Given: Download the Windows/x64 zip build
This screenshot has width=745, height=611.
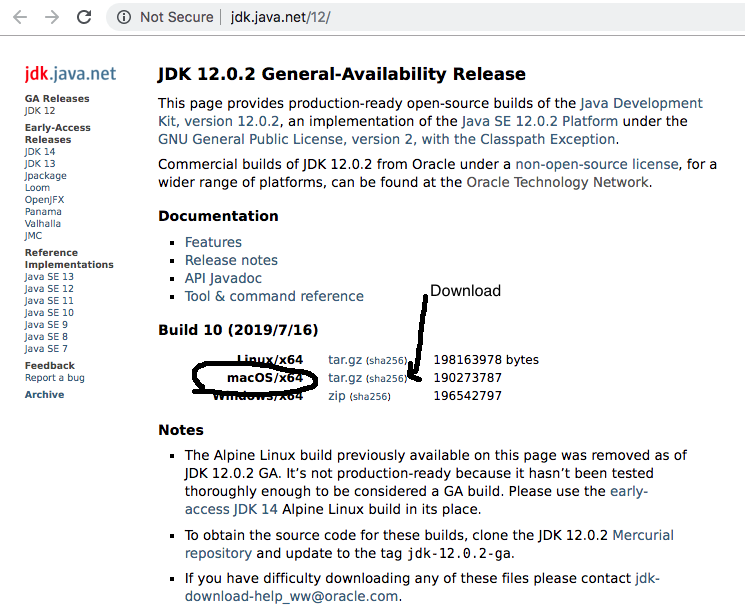Looking at the screenshot, I should 337,396.
